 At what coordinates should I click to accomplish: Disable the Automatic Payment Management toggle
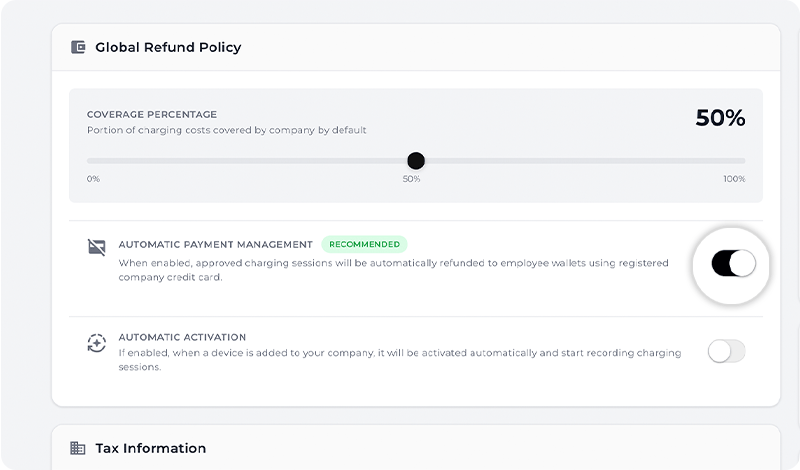733,264
